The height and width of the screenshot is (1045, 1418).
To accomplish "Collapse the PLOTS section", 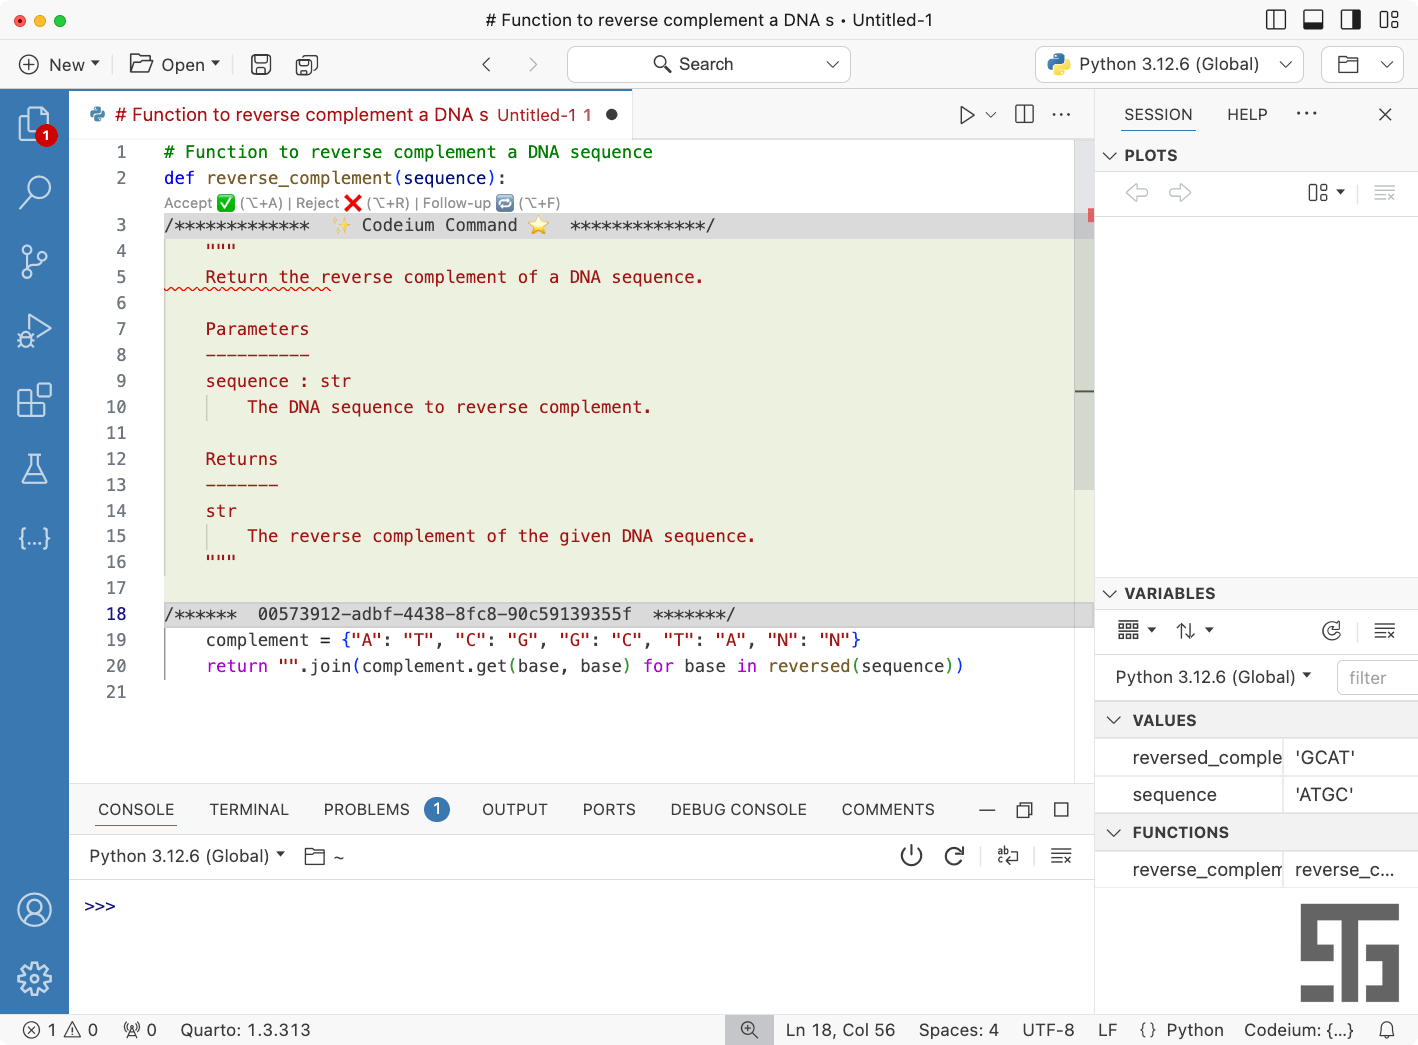I will (x=1109, y=156).
